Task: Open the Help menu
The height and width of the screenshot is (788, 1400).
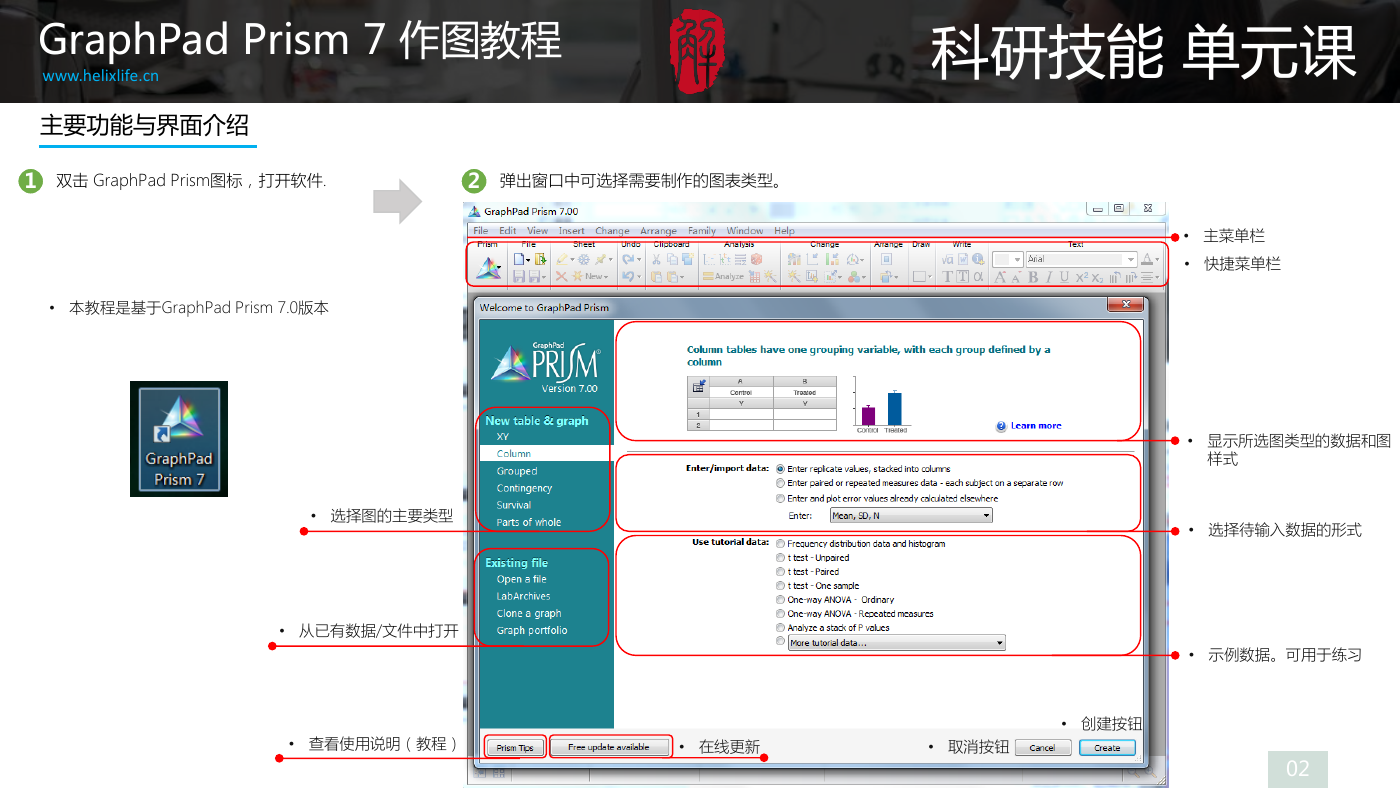Action: click(785, 231)
